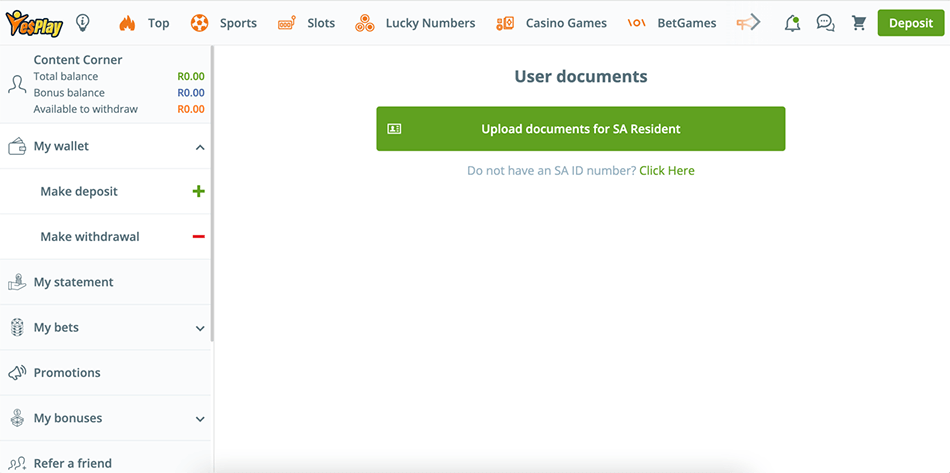Click the Total balance R0.00 value
Viewport: 950px width, 473px height.
coord(191,77)
